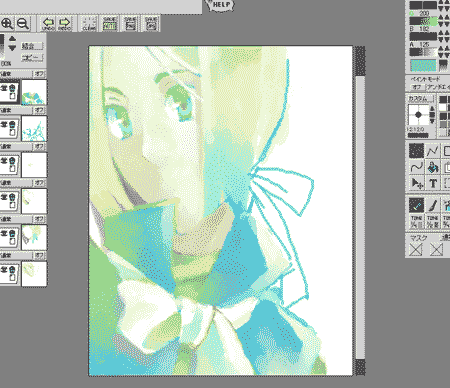The width and height of the screenshot is (450, 388).
Task: Move the layer up with the up arrow
Action: tap(12, 39)
